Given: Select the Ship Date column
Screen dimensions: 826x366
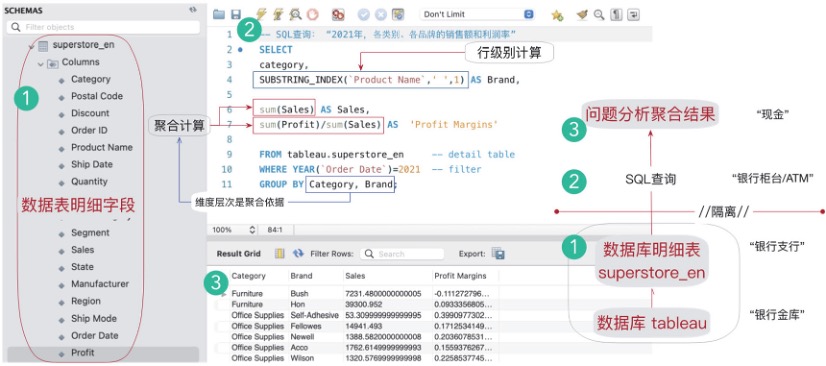Looking at the screenshot, I should [x=92, y=164].
